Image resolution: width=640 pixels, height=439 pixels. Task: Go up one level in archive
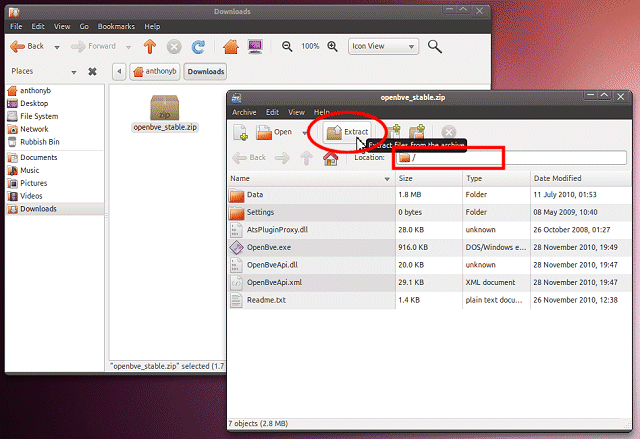(x=307, y=158)
